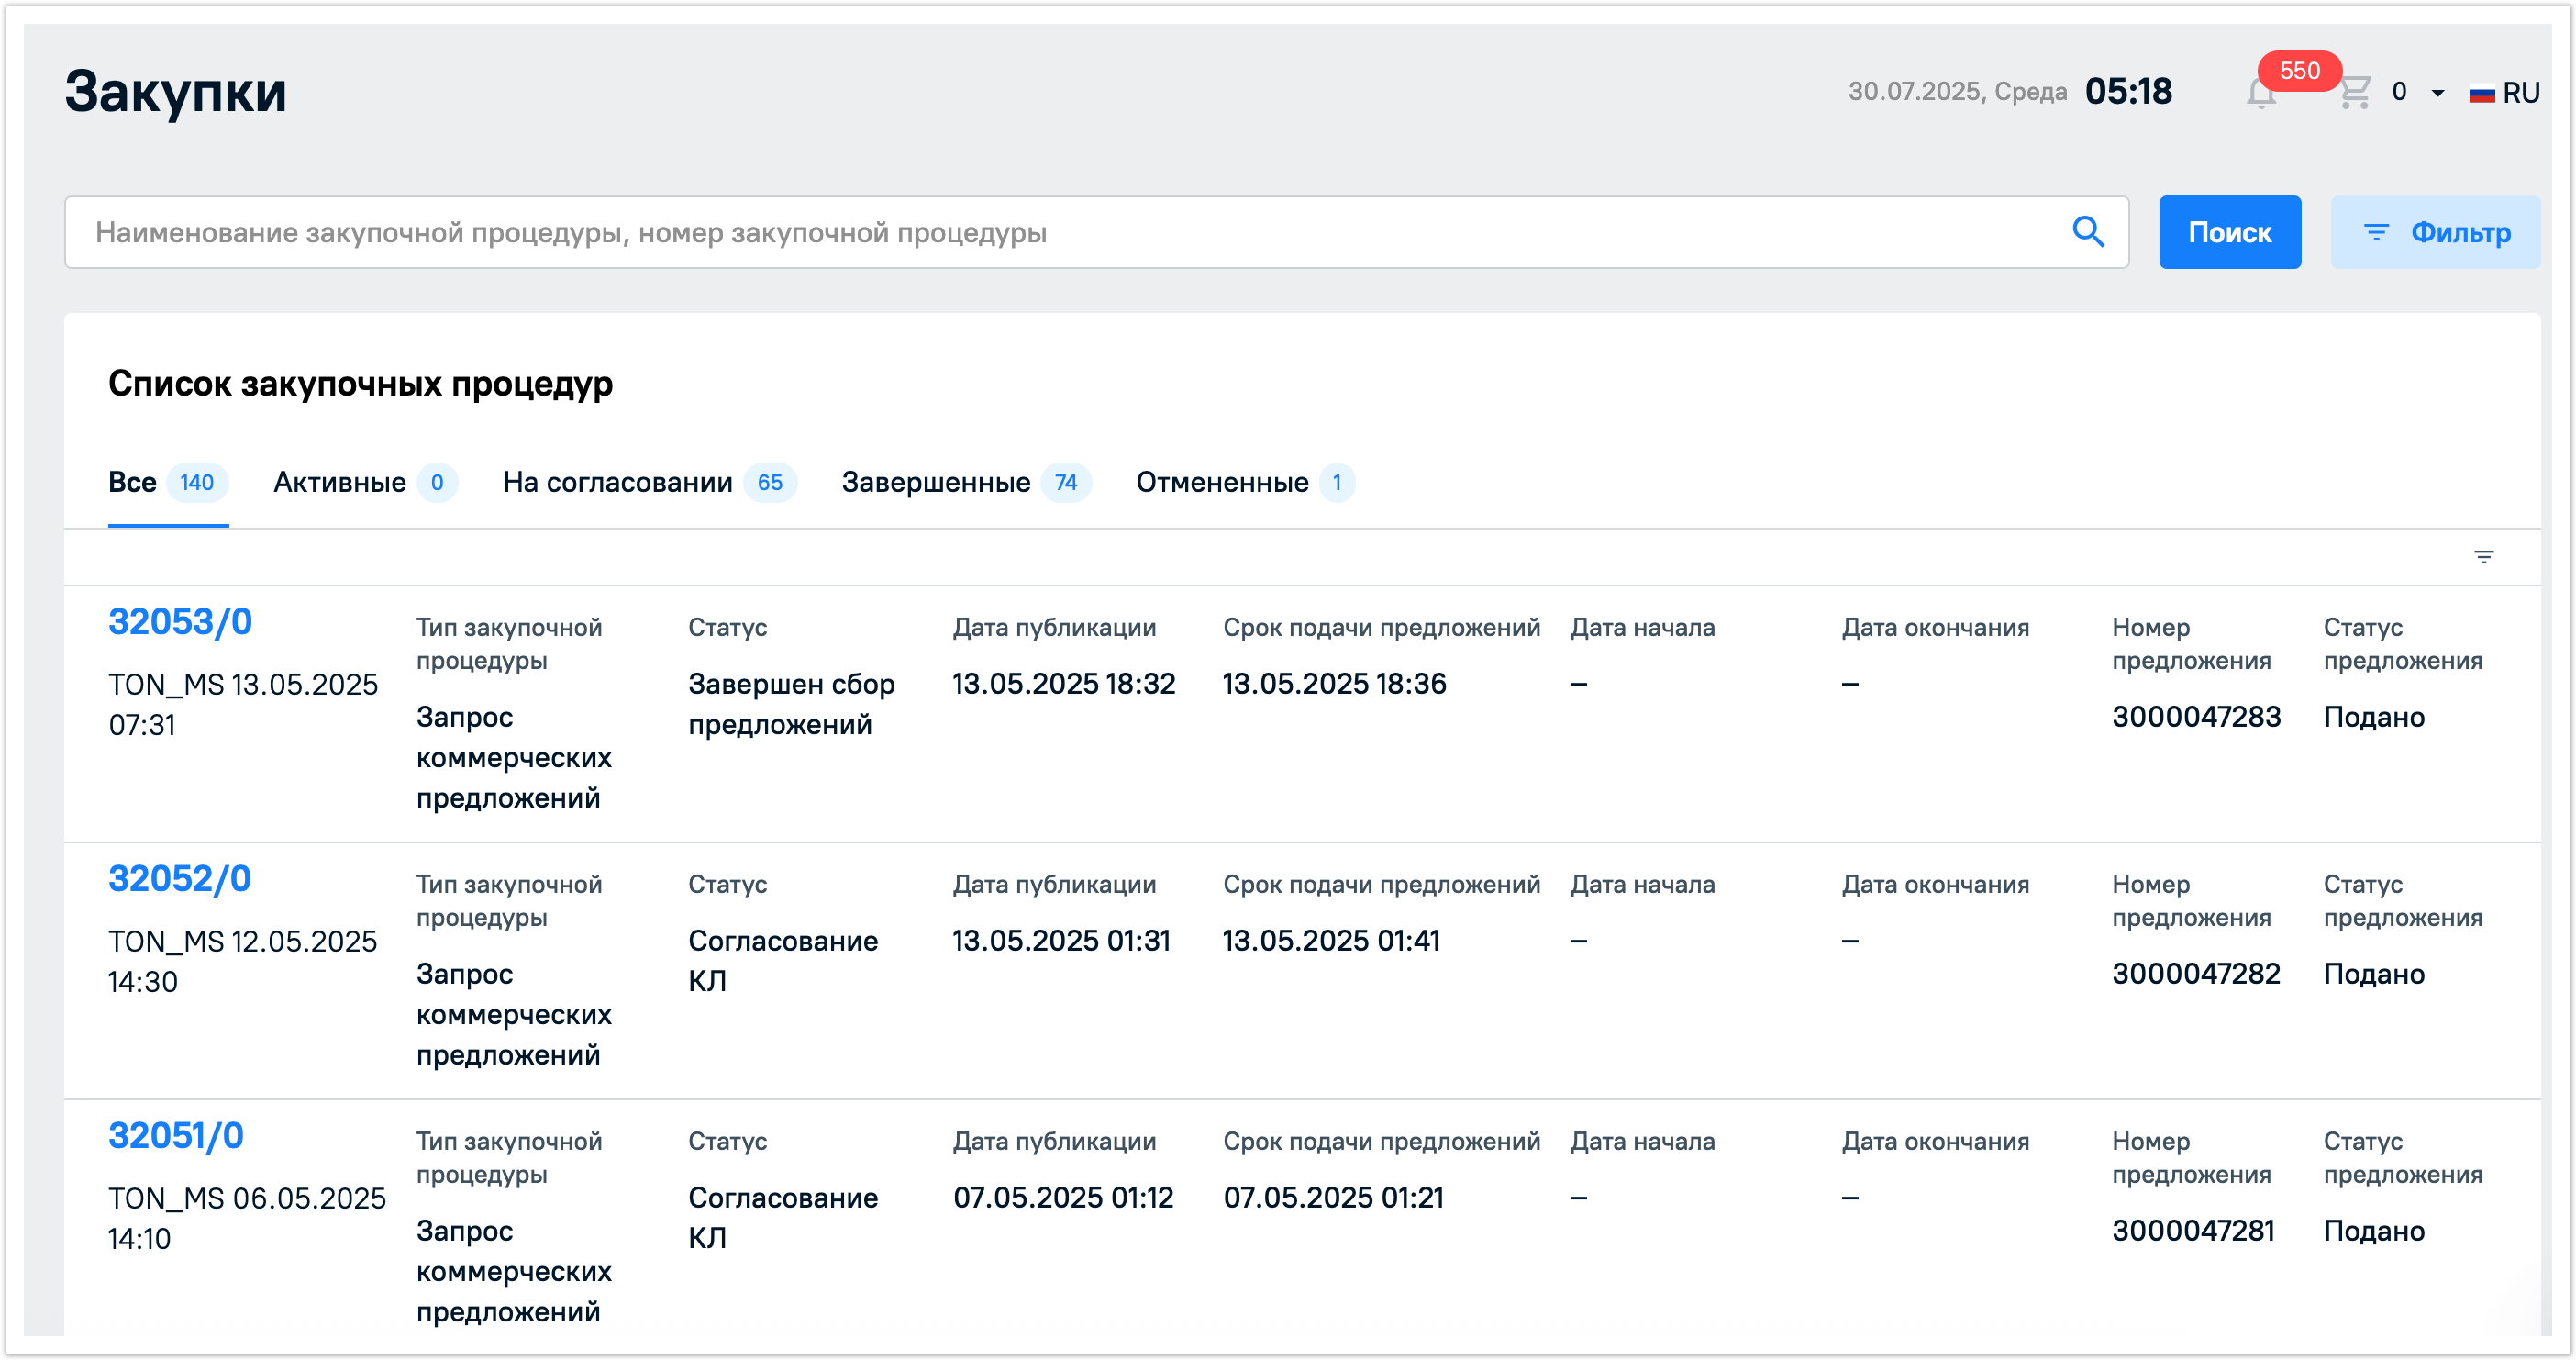This screenshot has height=1360, width=2576.
Task: Switch to the На согласовании tab
Action: (618, 482)
